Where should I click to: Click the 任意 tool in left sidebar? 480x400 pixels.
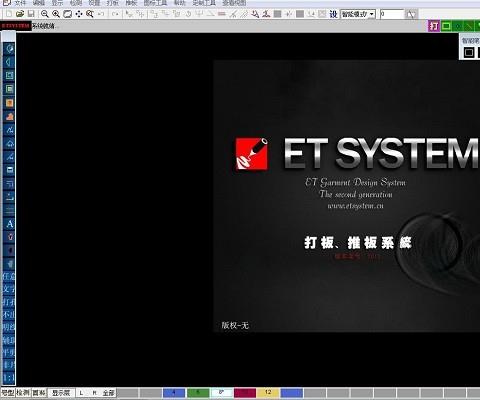coord(9,276)
